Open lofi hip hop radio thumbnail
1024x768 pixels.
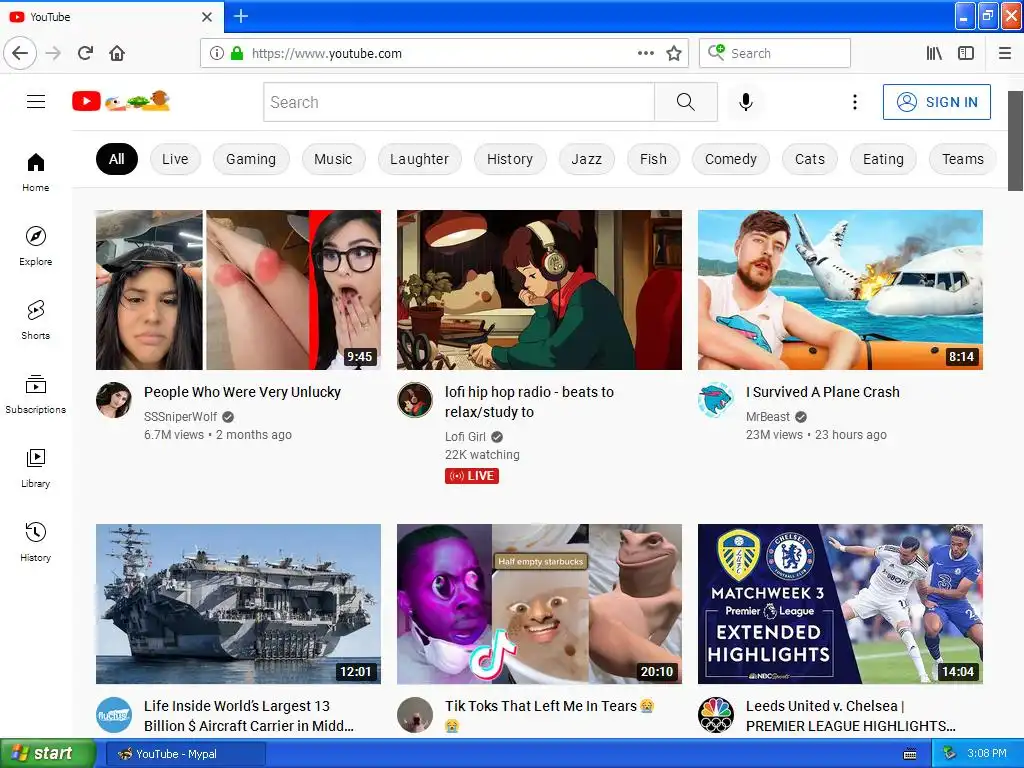pos(539,290)
